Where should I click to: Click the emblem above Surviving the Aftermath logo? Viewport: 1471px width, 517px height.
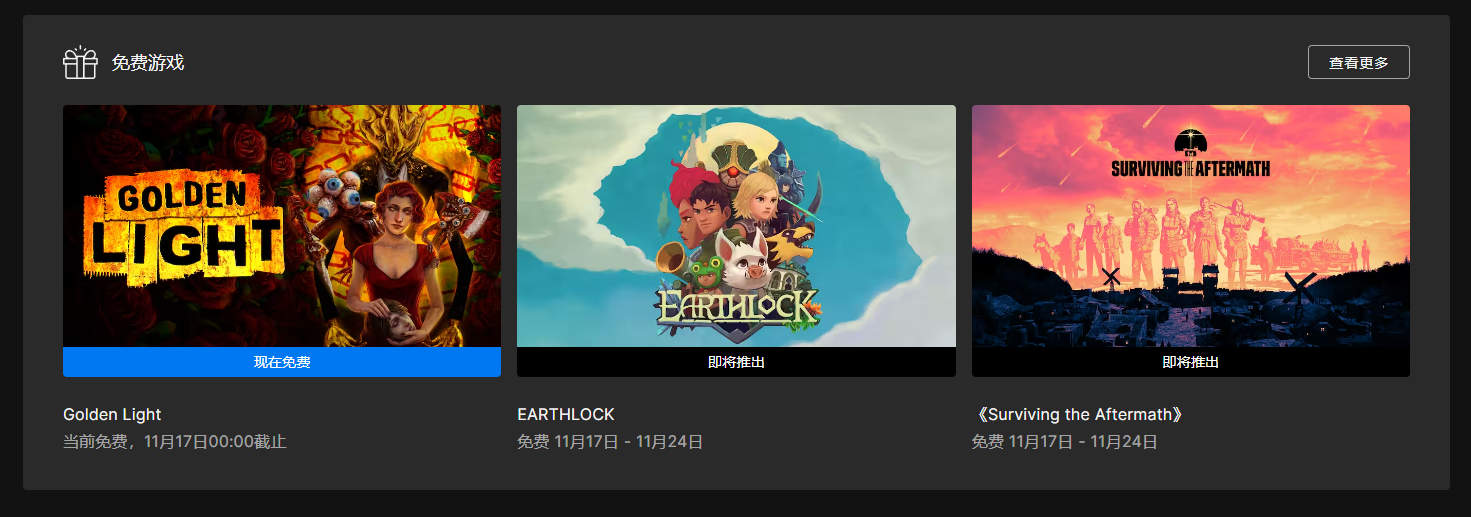click(x=1190, y=142)
